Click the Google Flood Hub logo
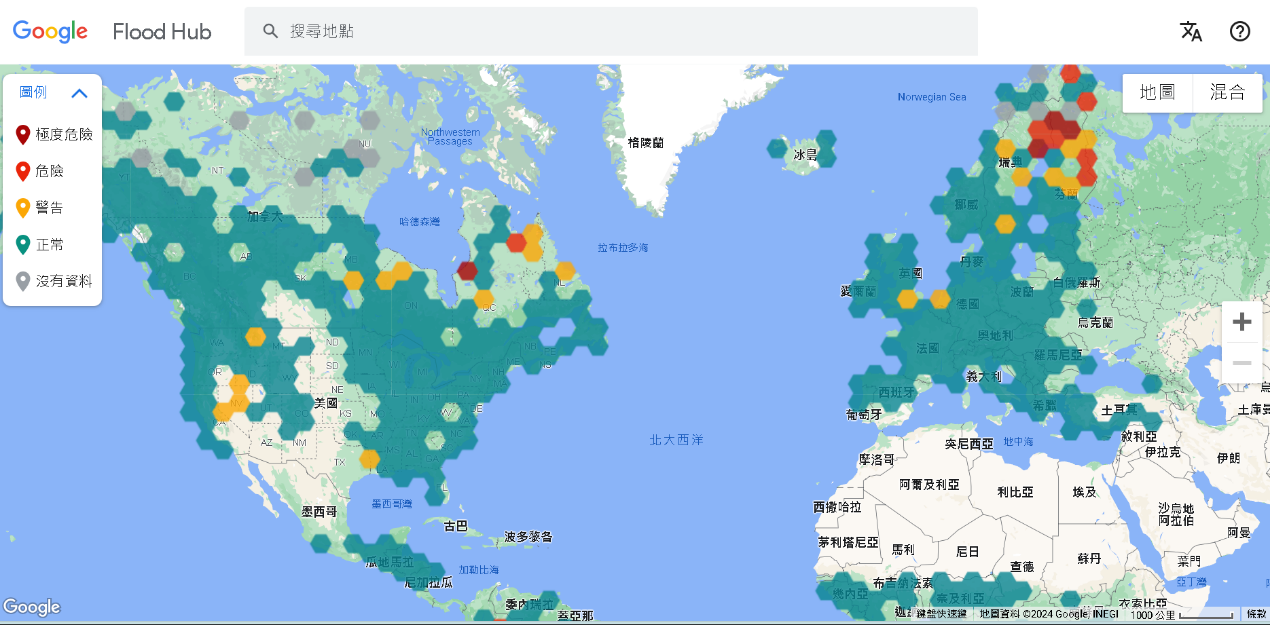 (112, 32)
